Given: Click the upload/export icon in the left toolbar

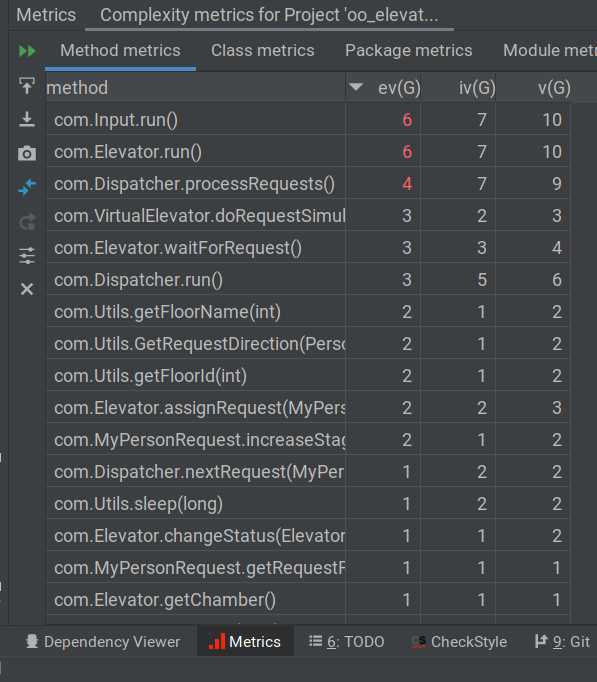Looking at the screenshot, I should (x=27, y=86).
